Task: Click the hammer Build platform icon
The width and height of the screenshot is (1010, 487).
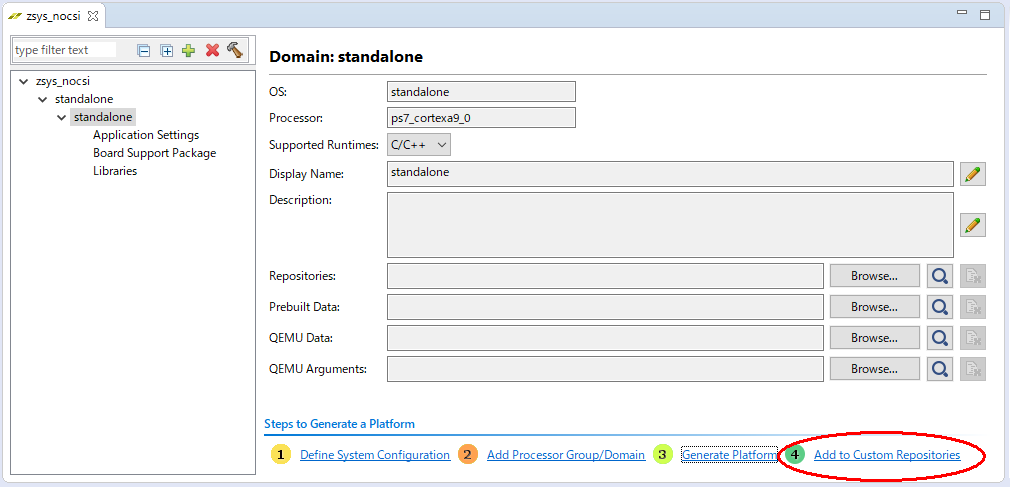Action: pyautogui.click(x=235, y=50)
